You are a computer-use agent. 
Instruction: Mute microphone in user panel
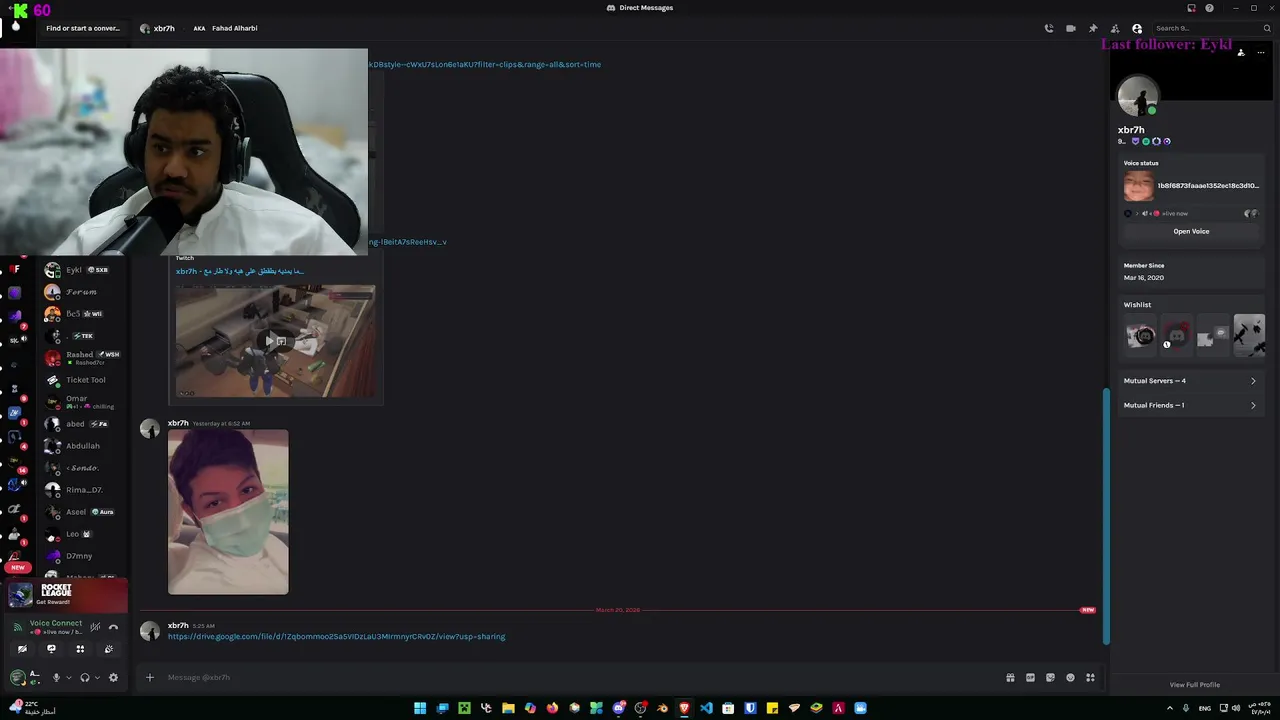56,677
